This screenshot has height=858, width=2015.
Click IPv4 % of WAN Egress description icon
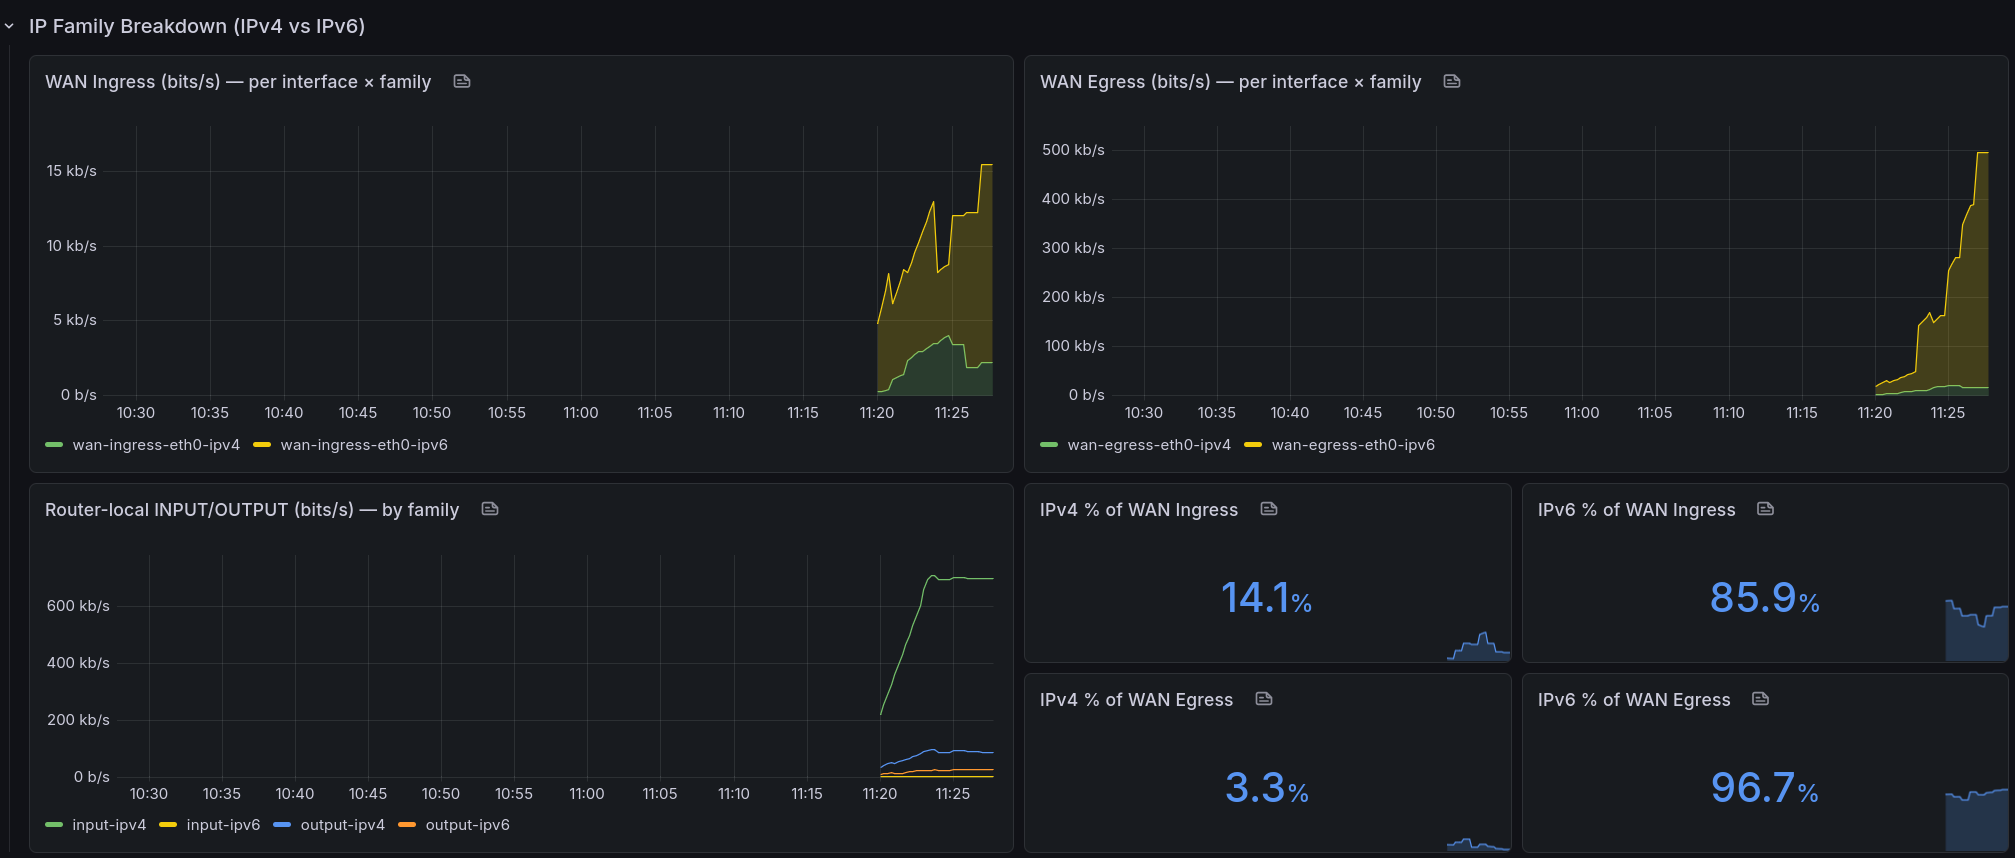coord(1264,699)
